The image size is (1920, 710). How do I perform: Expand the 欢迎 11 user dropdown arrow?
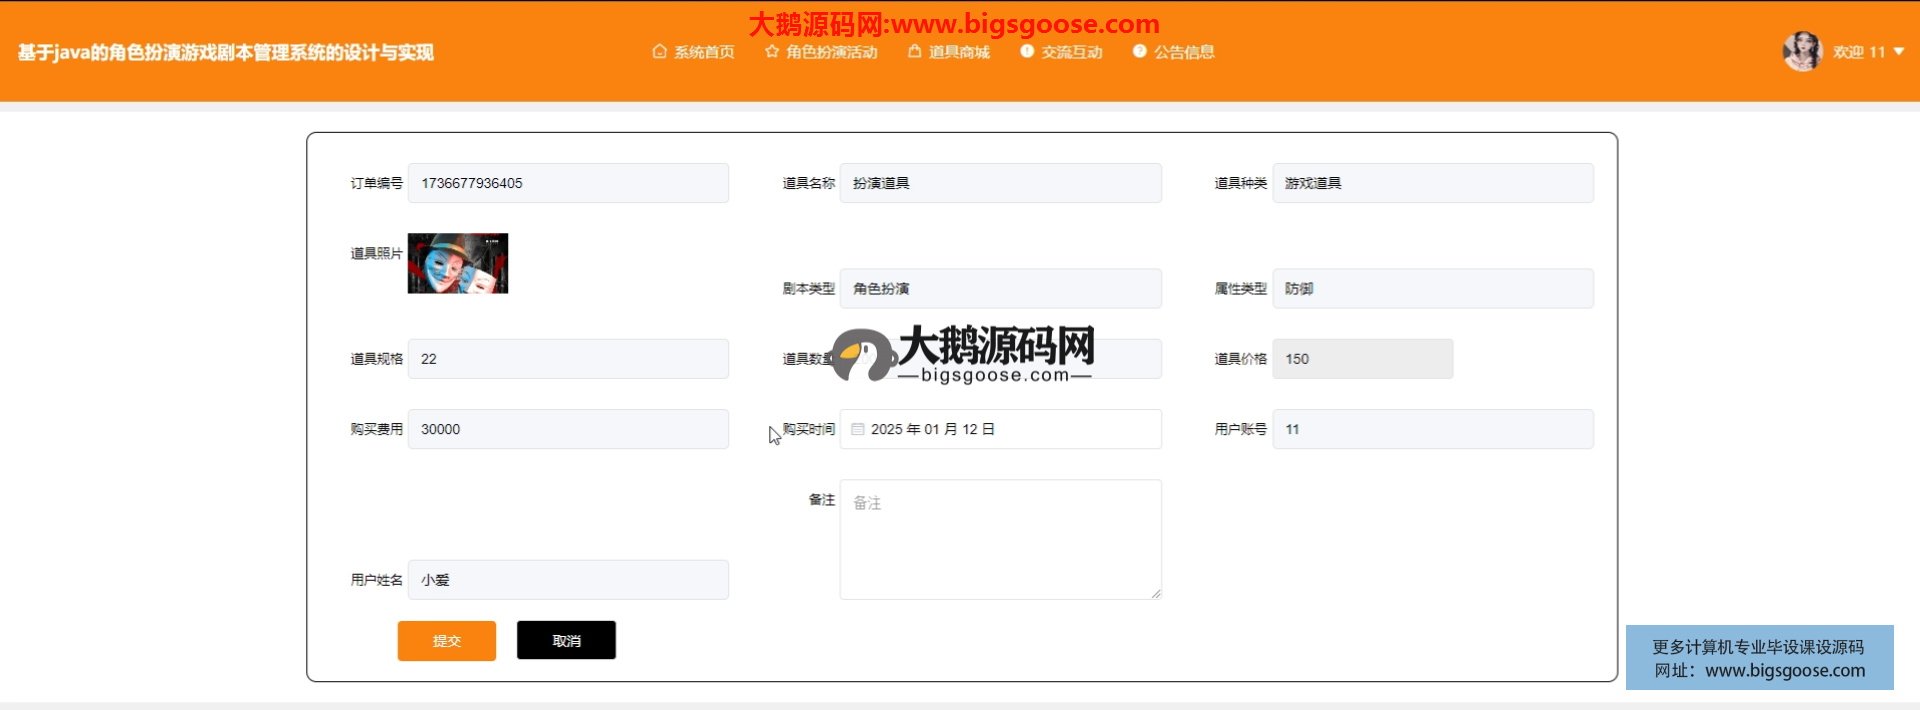(x=1899, y=51)
